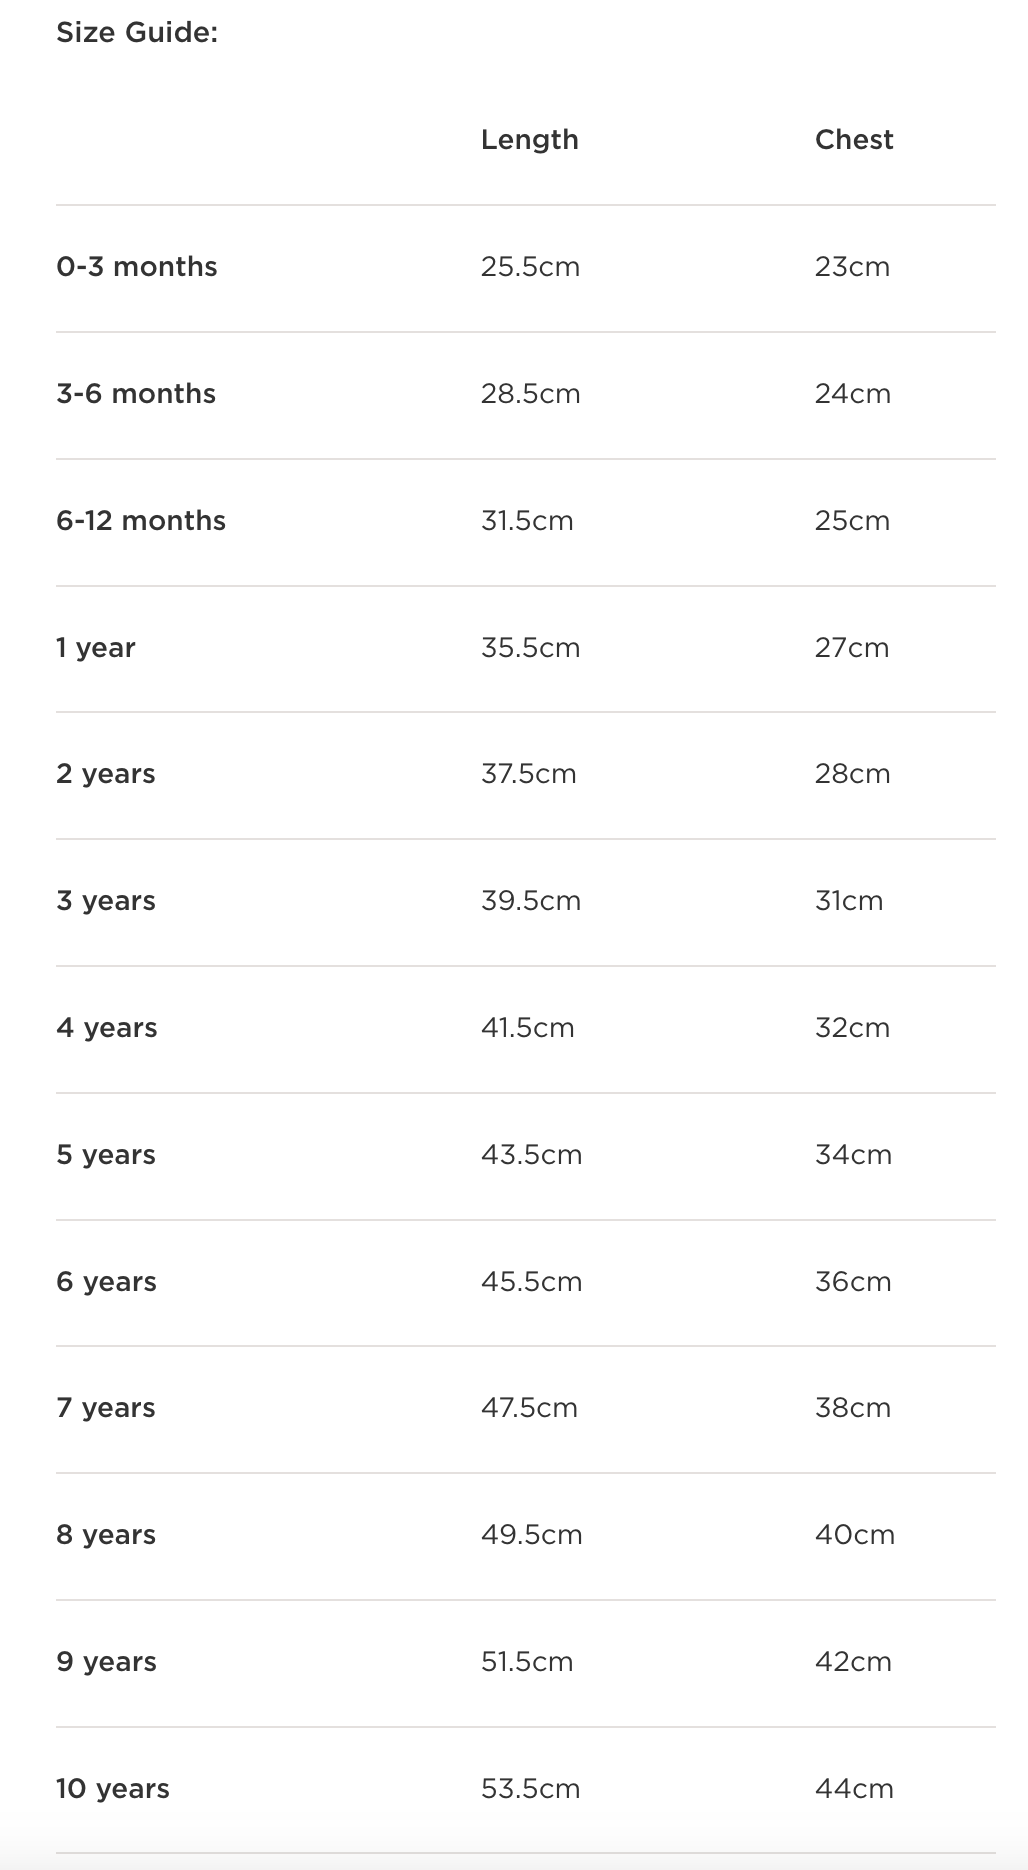Viewport: 1028px width, 1870px height.
Task: Click the 38cm chest measurement
Action: point(852,1408)
